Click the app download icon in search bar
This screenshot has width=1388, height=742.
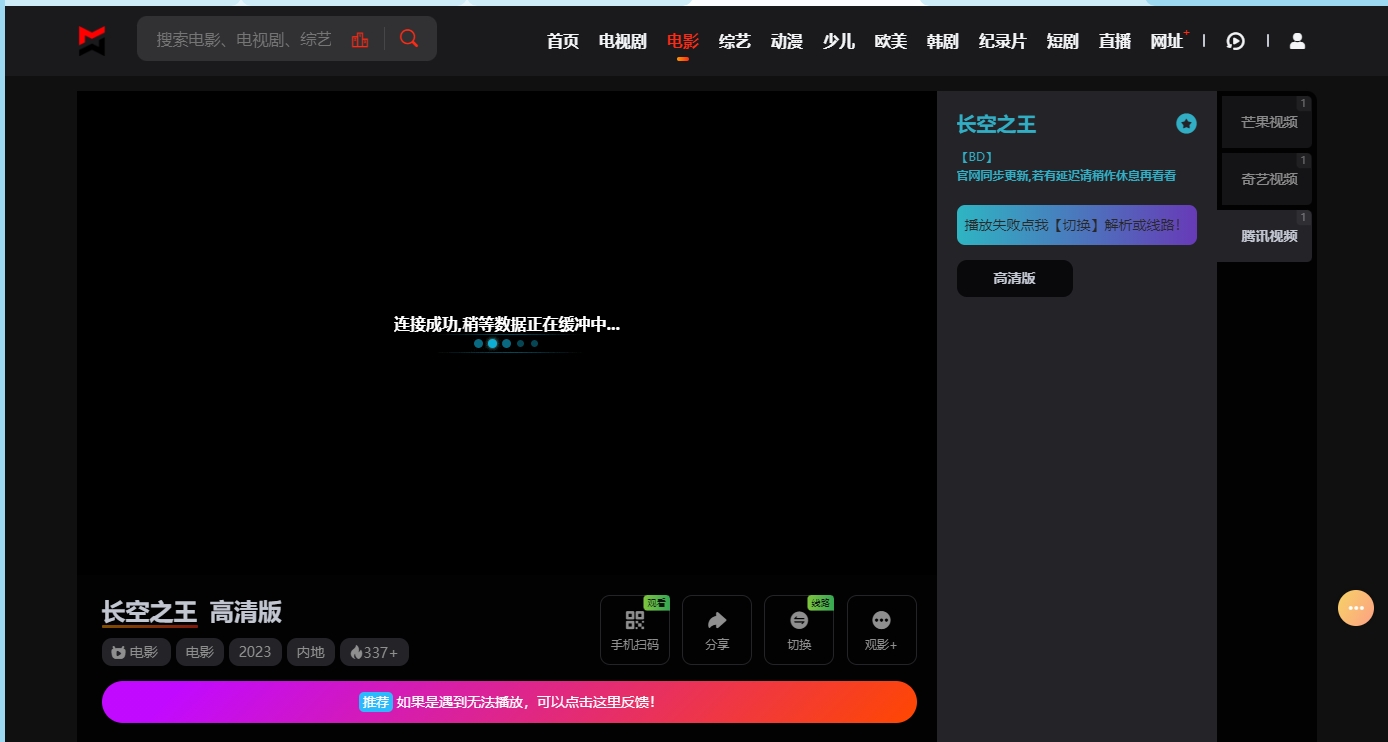pos(360,37)
